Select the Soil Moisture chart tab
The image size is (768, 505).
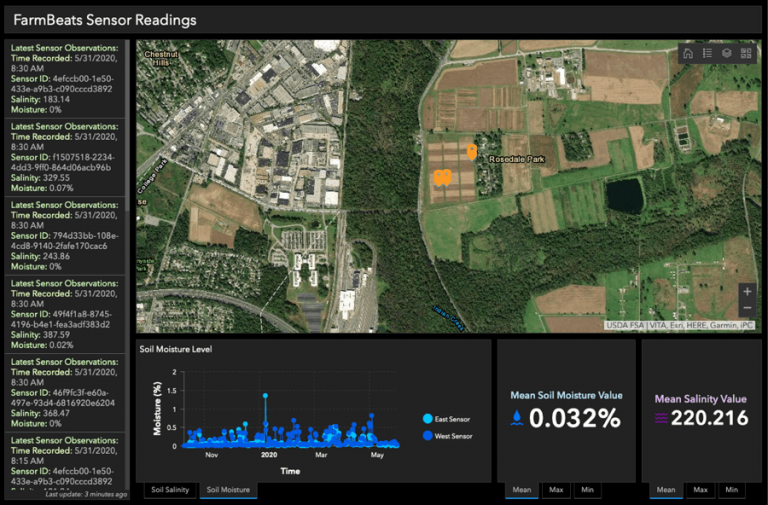228,489
